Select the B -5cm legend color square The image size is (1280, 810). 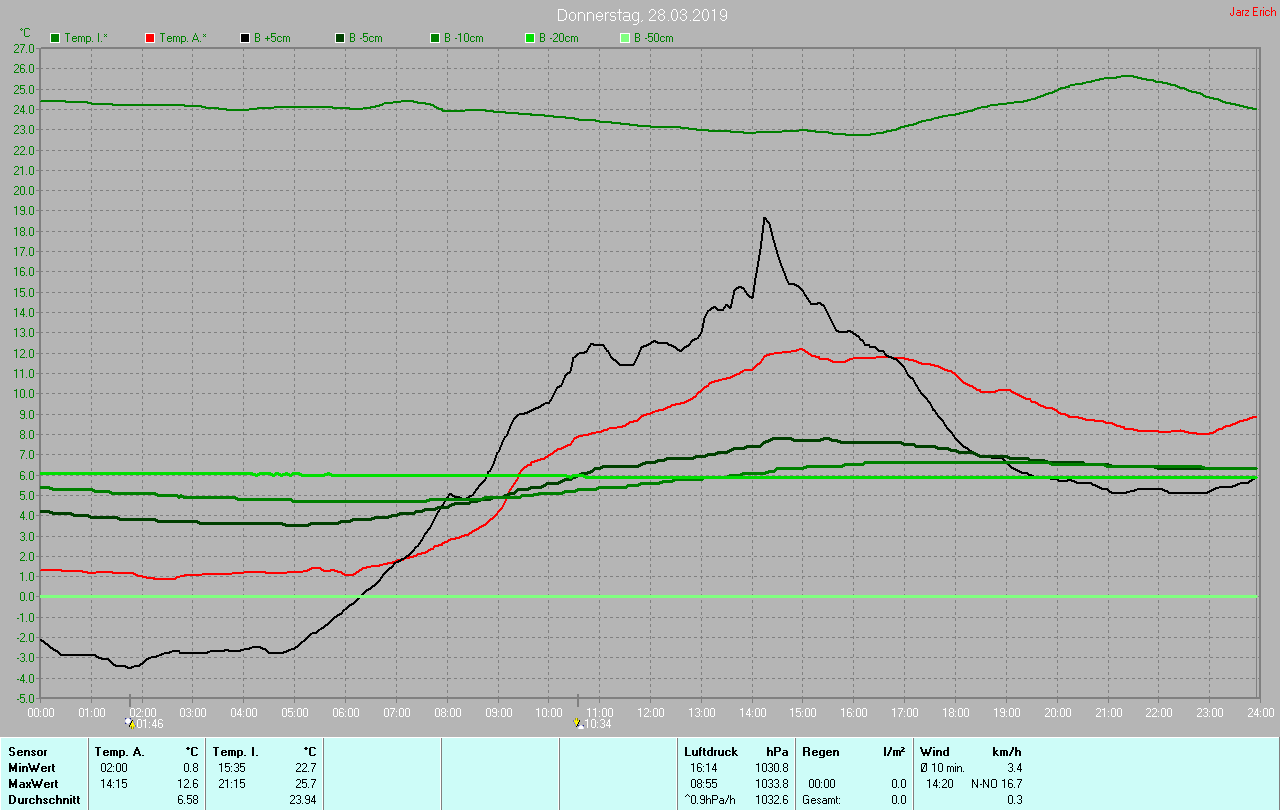click(340, 38)
